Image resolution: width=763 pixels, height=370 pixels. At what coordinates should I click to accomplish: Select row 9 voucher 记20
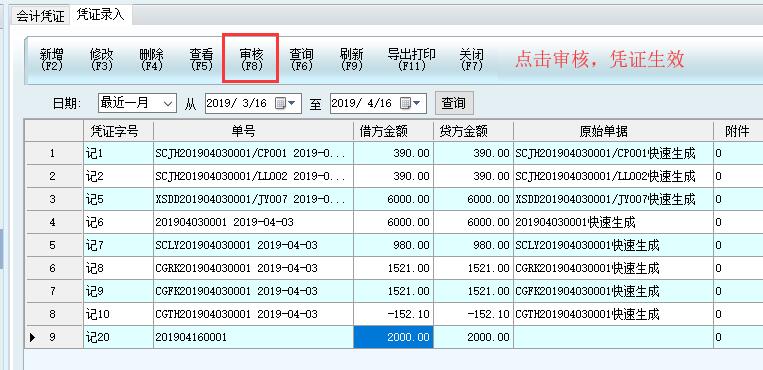tap(118, 337)
